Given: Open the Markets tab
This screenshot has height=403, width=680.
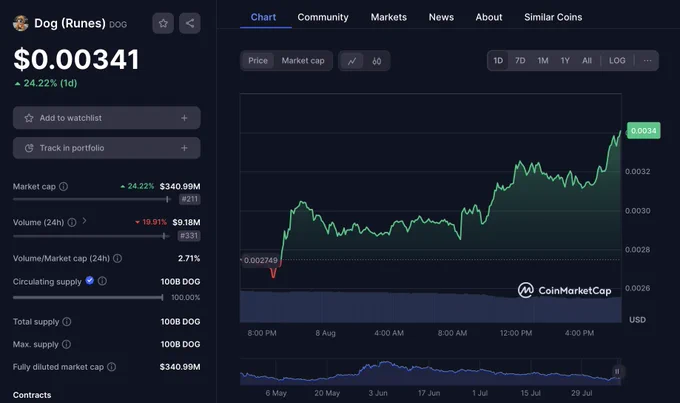Looking at the screenshot, I should tap(389, 17).
